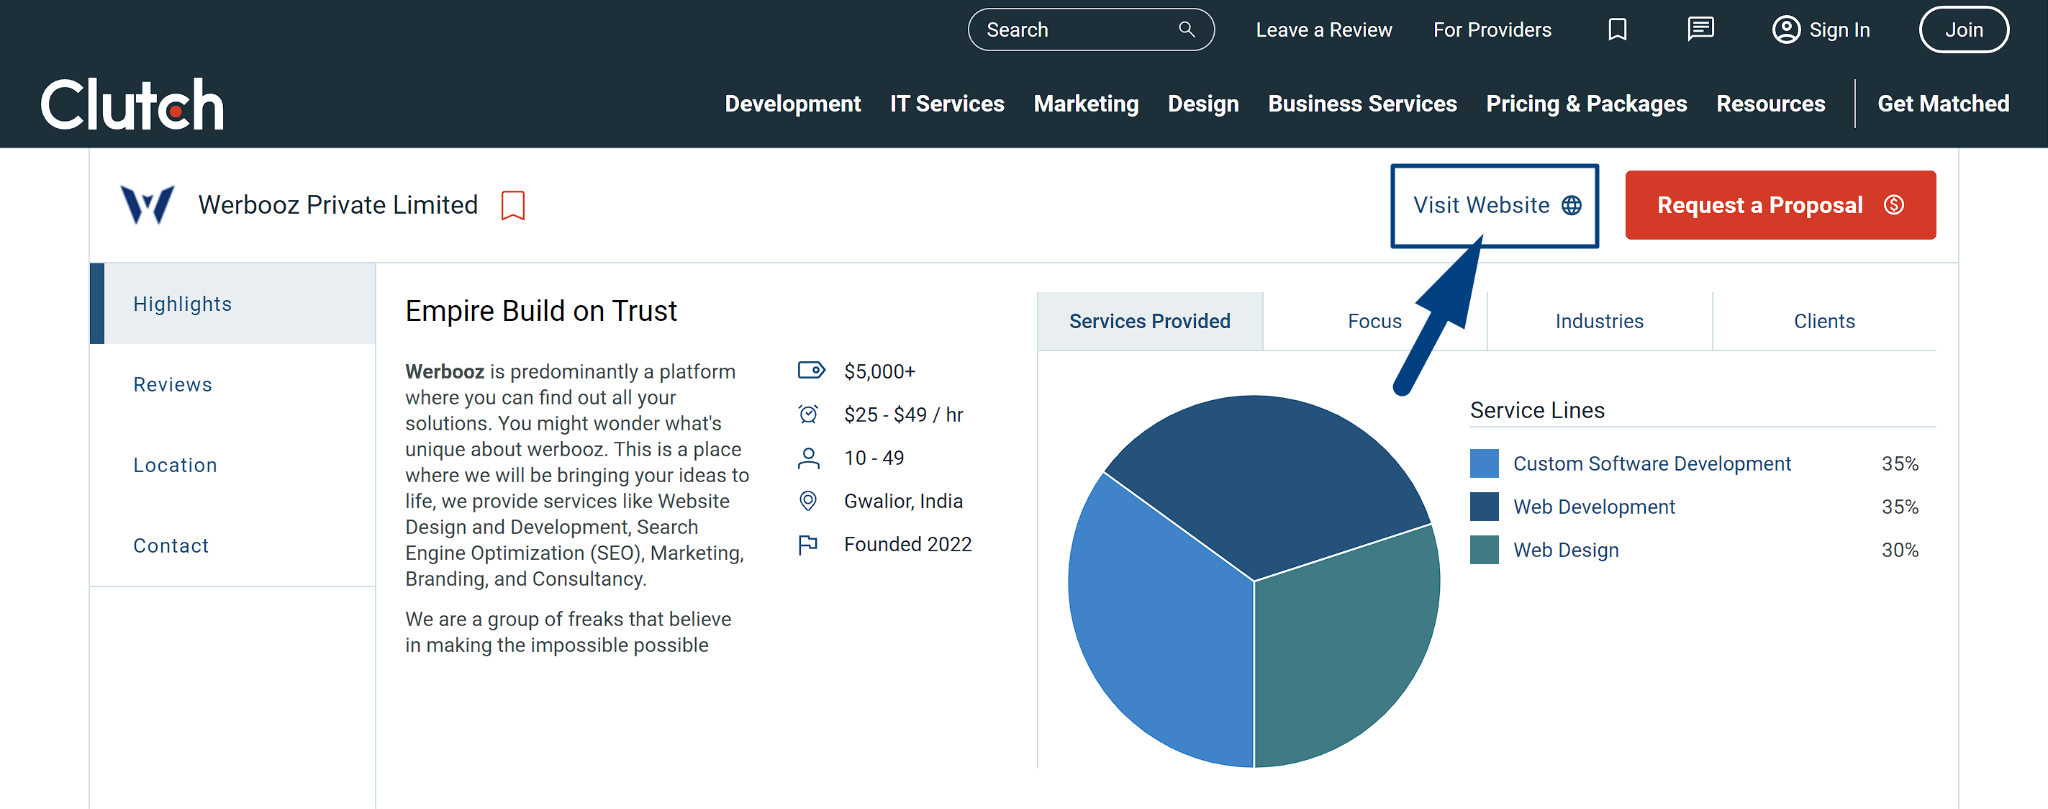The width and height of the screenshot is (2048, 809).
Task: Bookmark Werbooz Private Limited profile
Action: (x=513, y=205)
